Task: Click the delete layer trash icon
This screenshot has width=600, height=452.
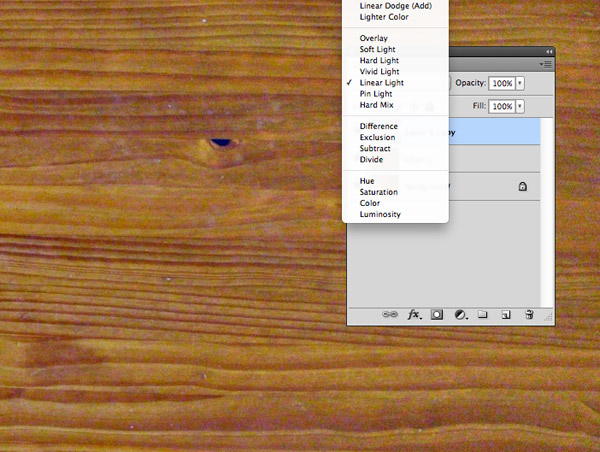Action: (x=529, y=314)
